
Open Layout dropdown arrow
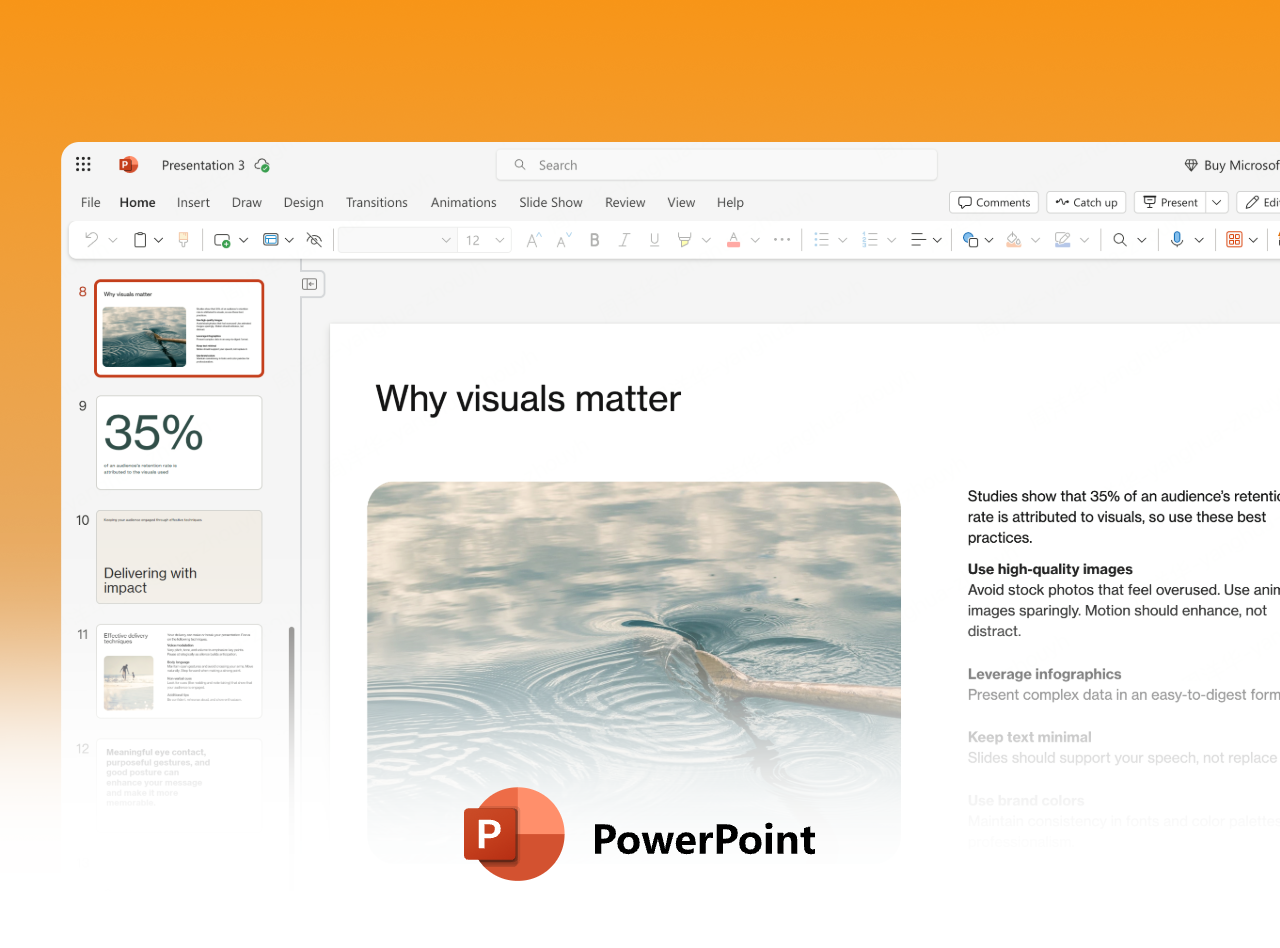click(289, 240)
